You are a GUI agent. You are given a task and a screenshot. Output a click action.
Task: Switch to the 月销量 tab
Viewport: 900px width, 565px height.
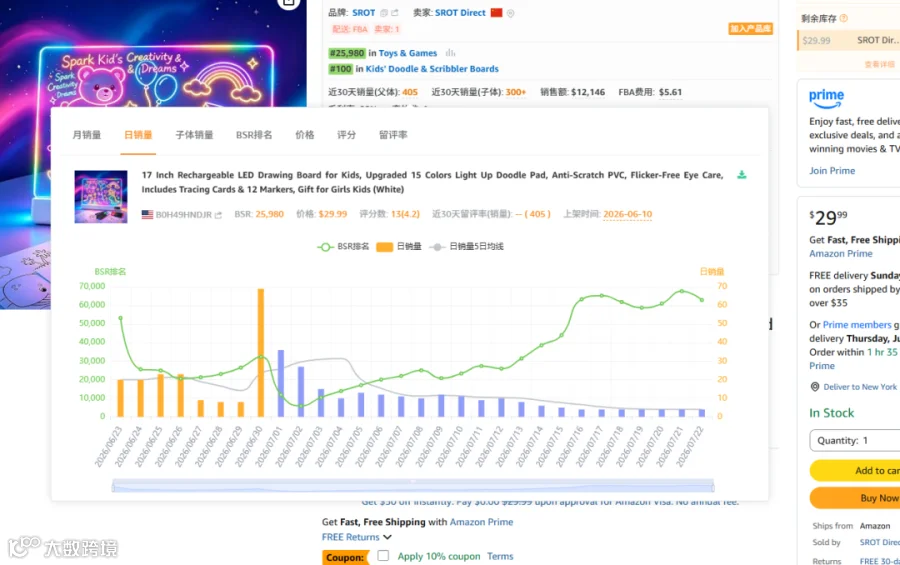(87, 135)
